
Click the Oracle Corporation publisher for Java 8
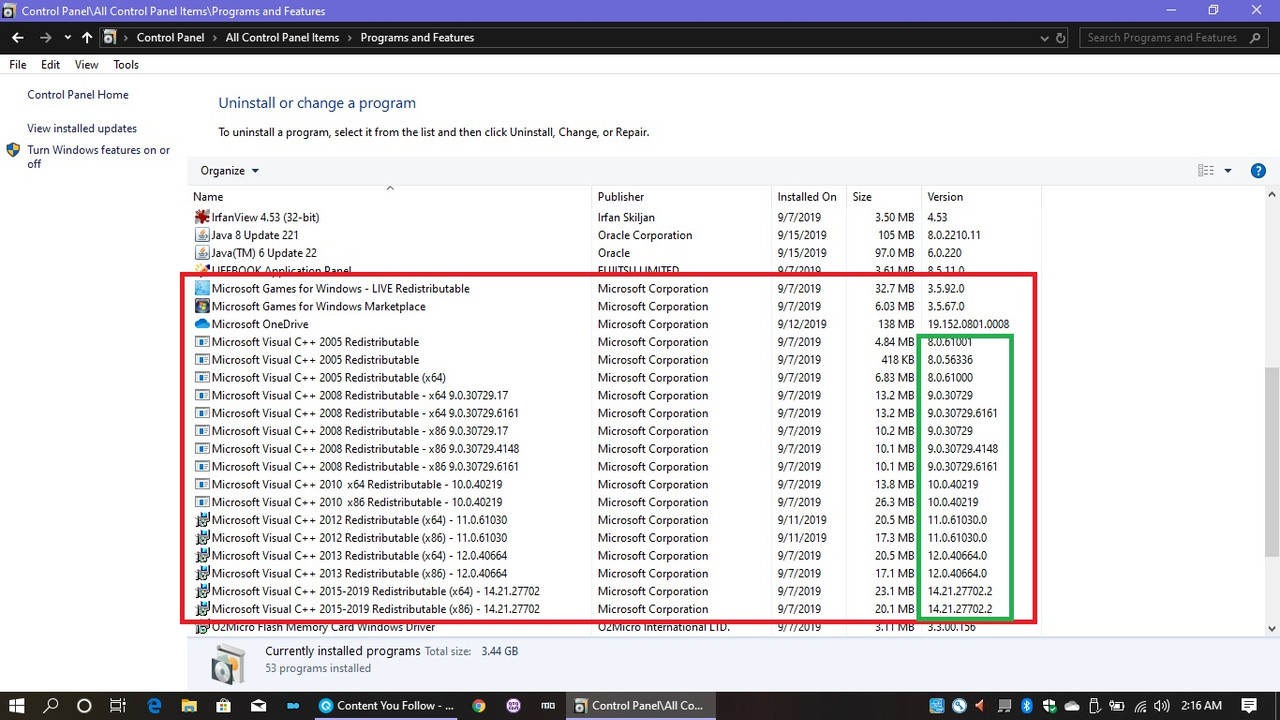[645, 235]
